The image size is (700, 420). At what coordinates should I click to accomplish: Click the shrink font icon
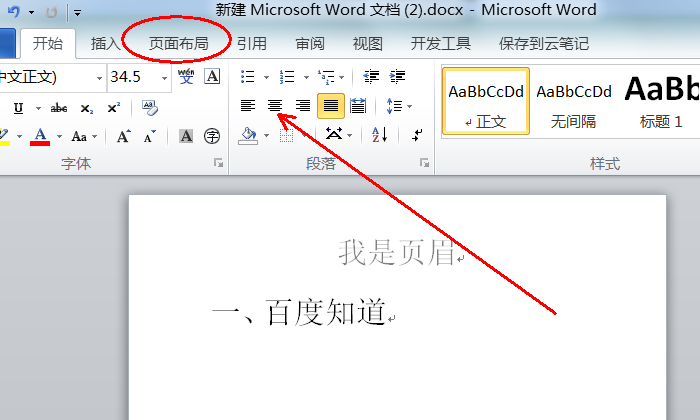[150, 136]
